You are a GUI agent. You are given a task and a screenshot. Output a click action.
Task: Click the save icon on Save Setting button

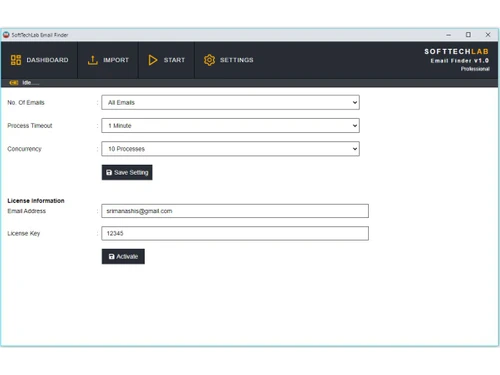coord(109,172)
